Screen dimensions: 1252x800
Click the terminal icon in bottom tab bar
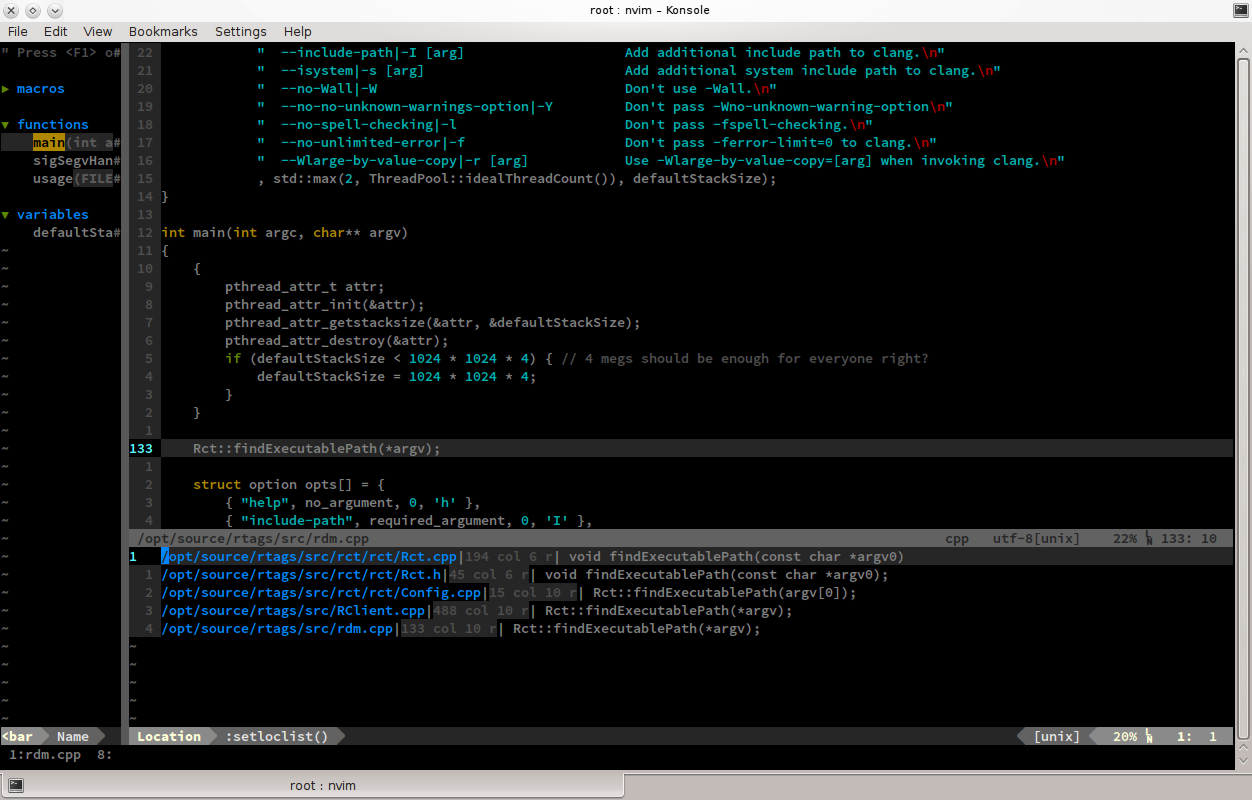coord(15,785)
